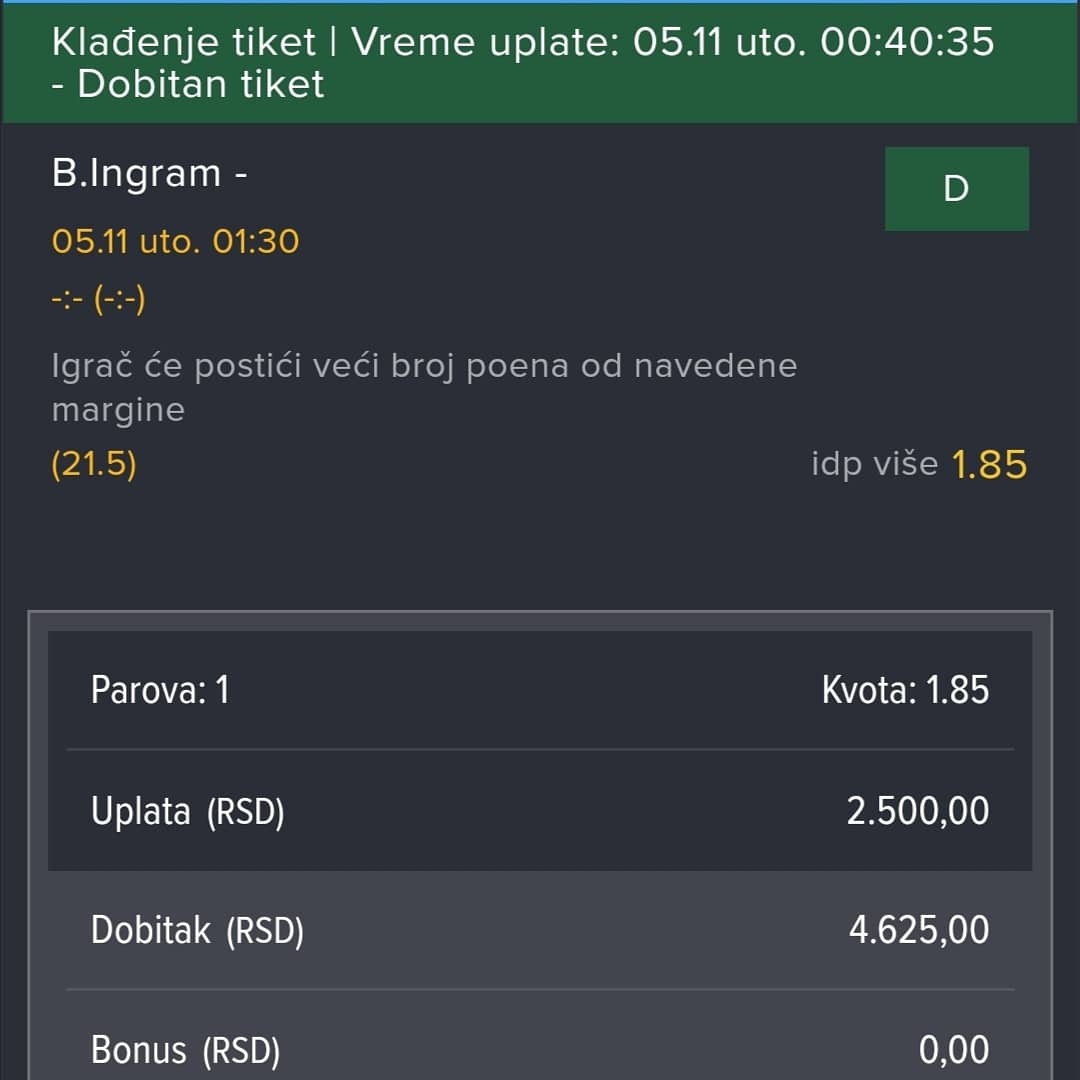Viewport: 1080px width, 1080px height.
Task: Click the green D status badge
Action: tap(957, 189)
